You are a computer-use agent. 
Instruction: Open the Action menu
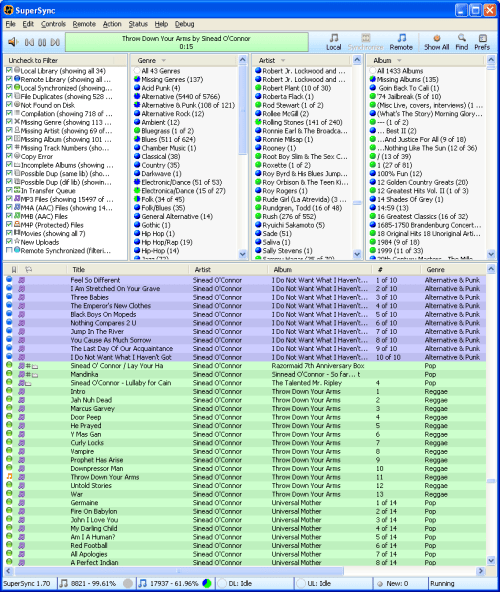[x=112, y=24]
